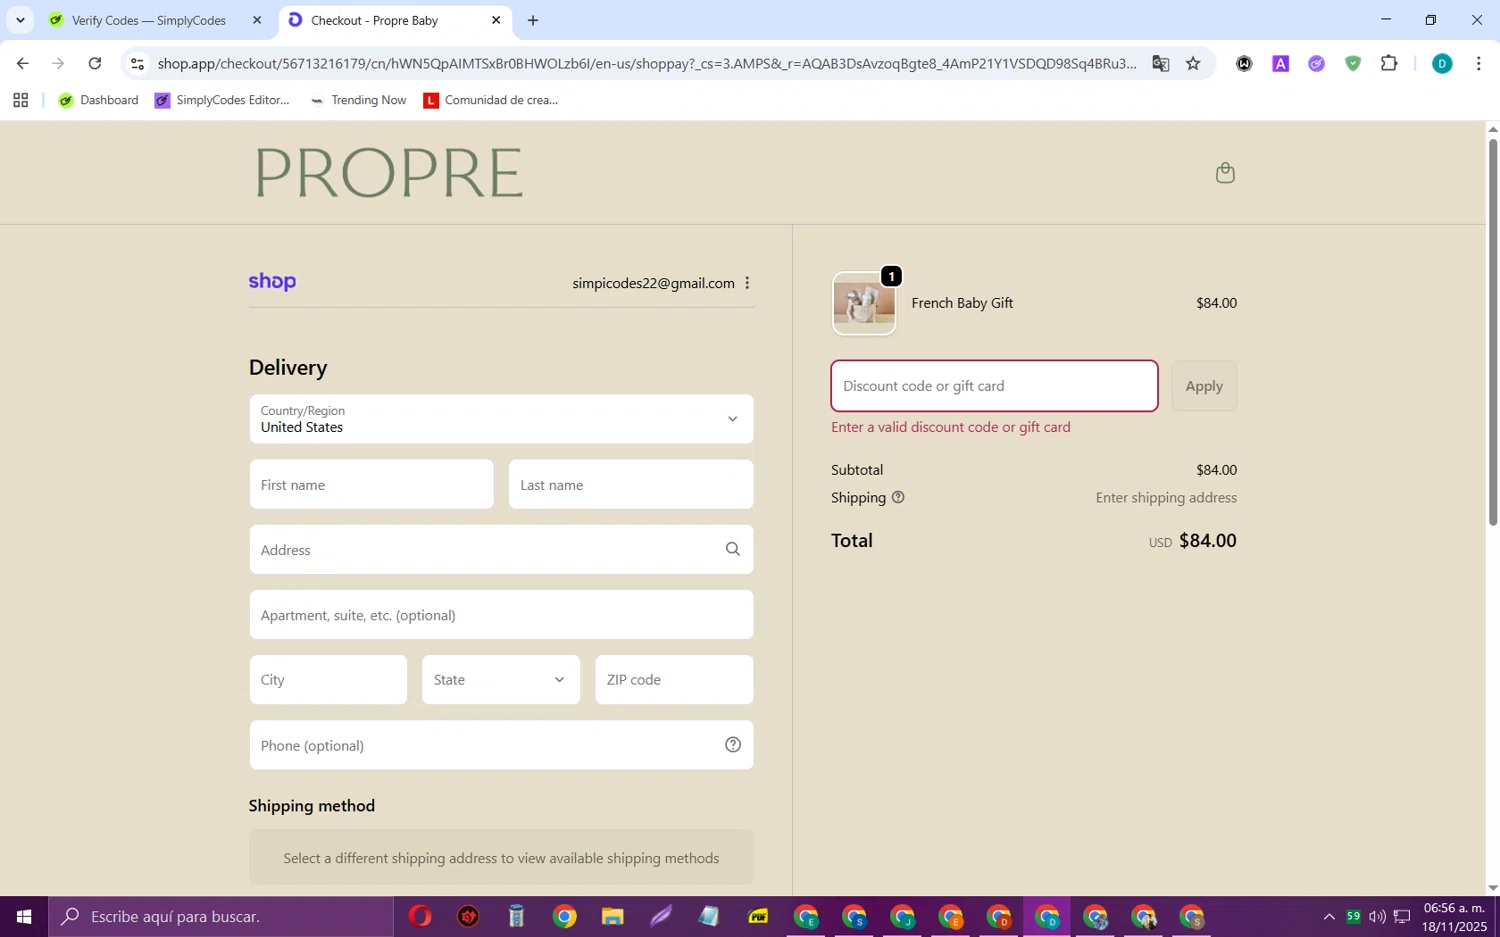Click the Apply discount button
Viewport: 1500px width, 937px height.
(x=1204, y=386)
